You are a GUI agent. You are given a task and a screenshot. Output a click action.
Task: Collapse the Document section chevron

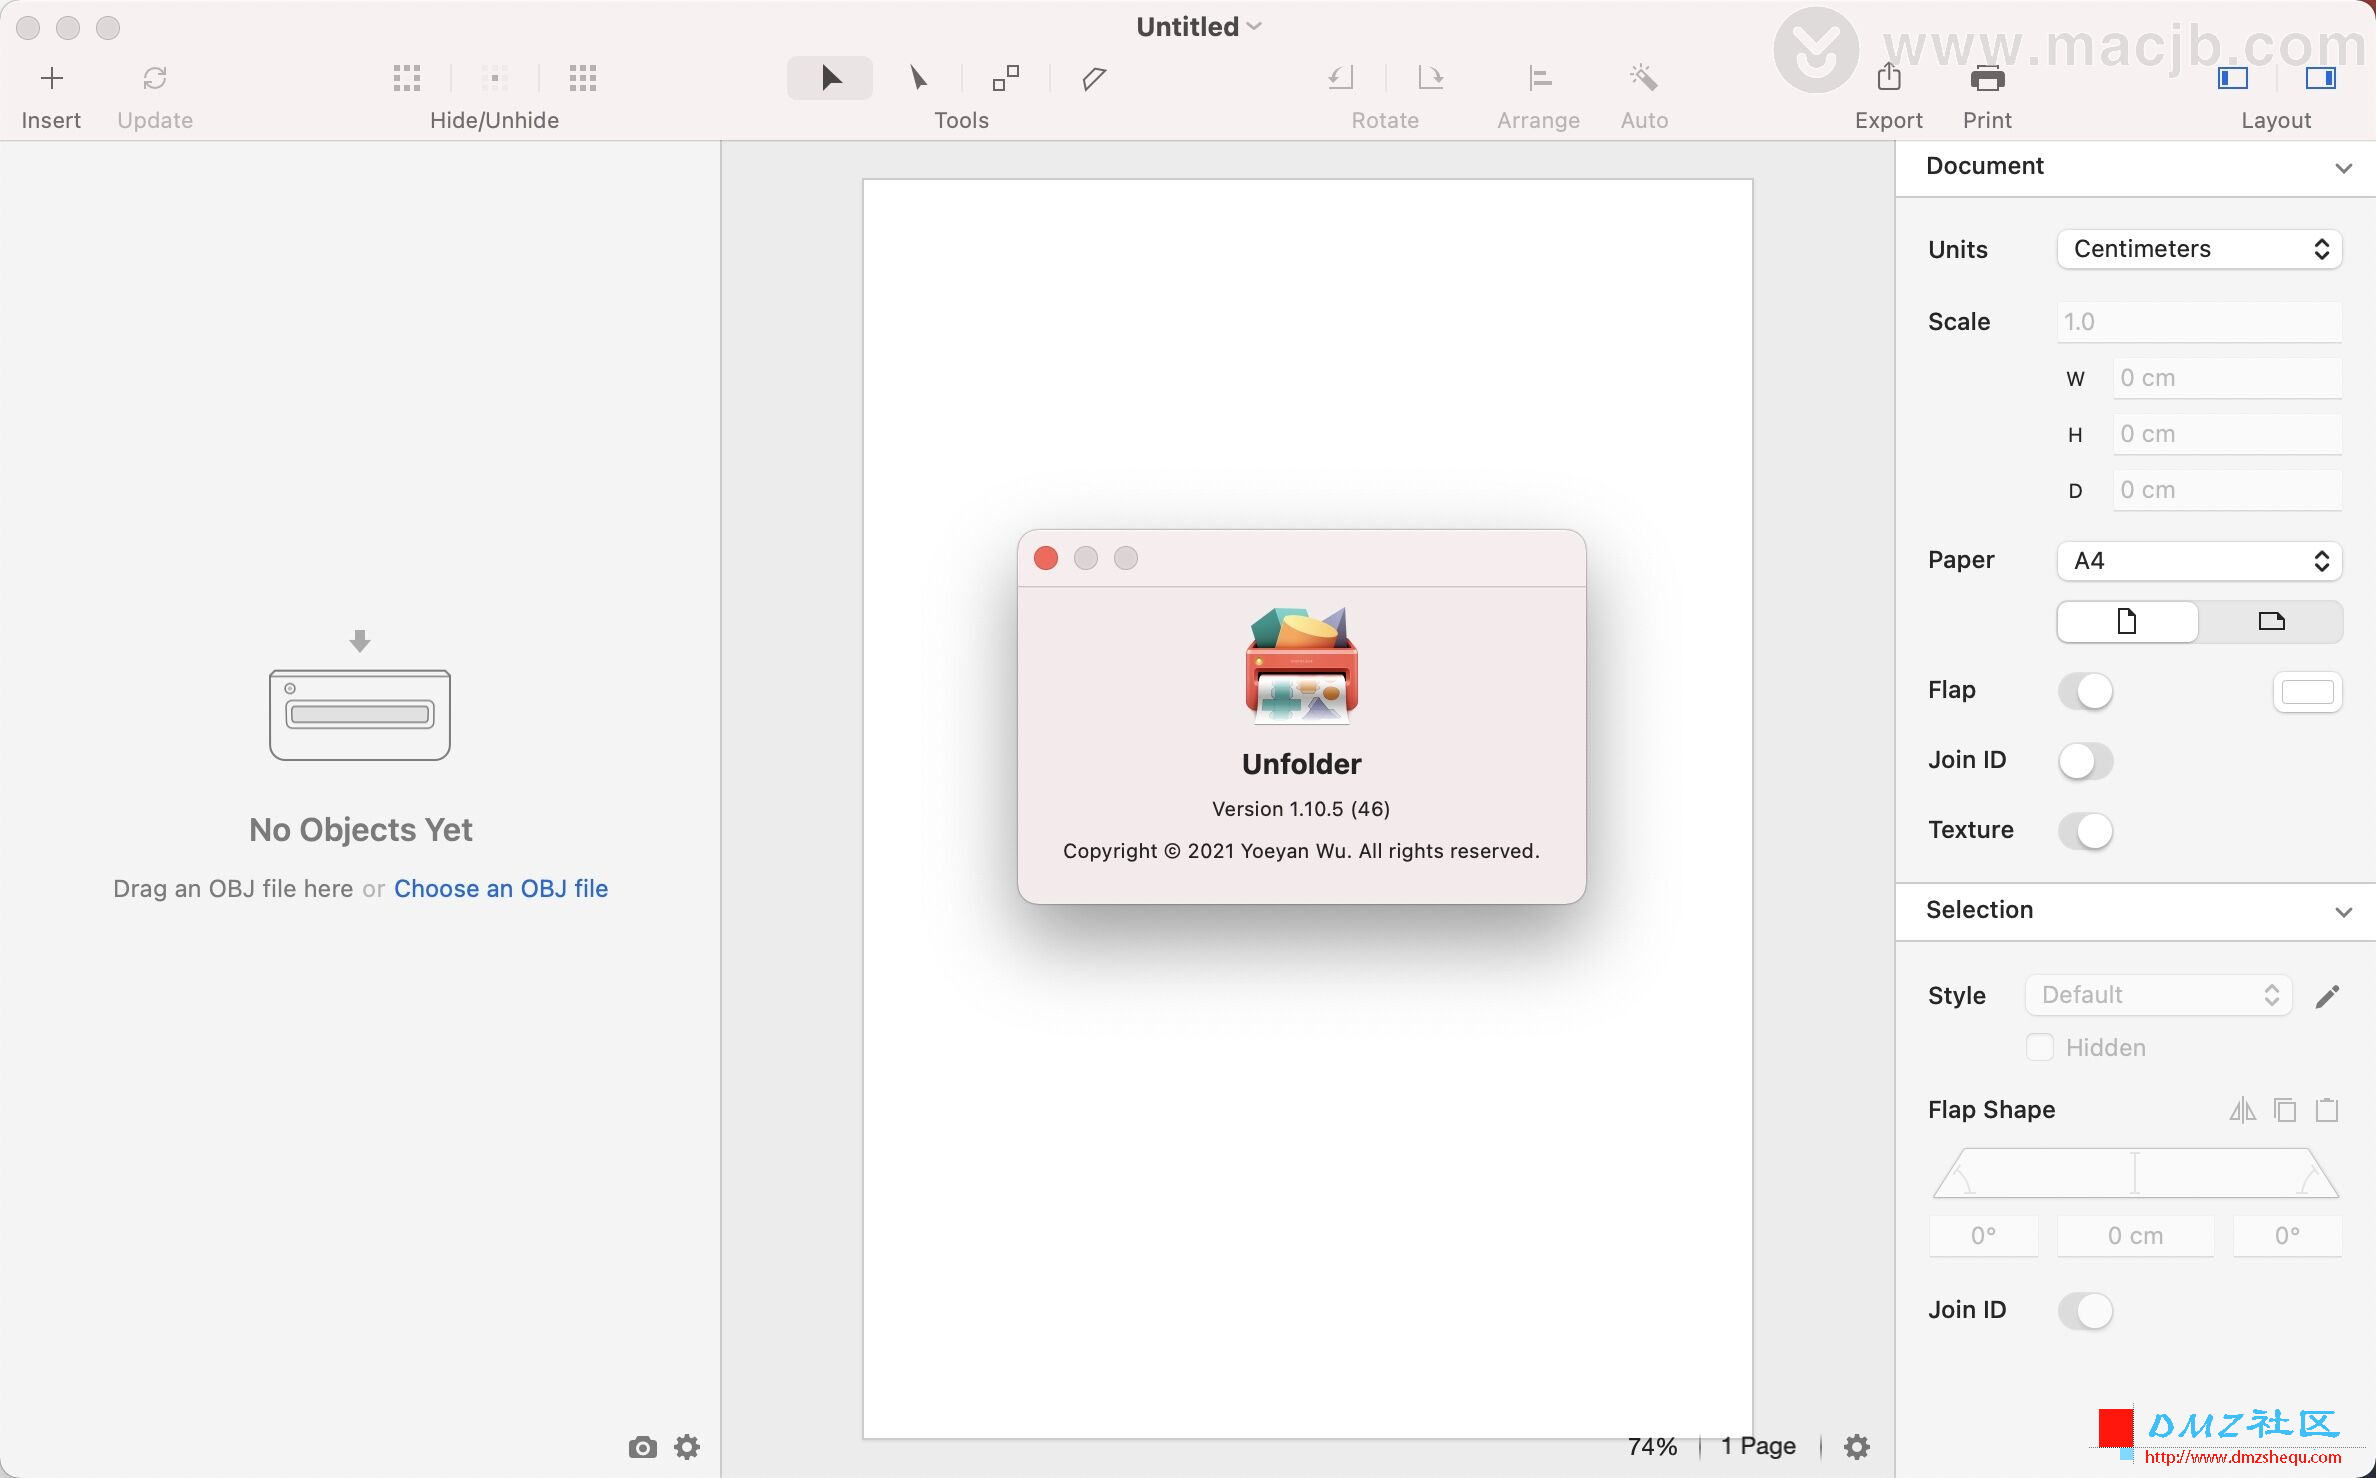pyautogui.click(x=2343, y=168)
